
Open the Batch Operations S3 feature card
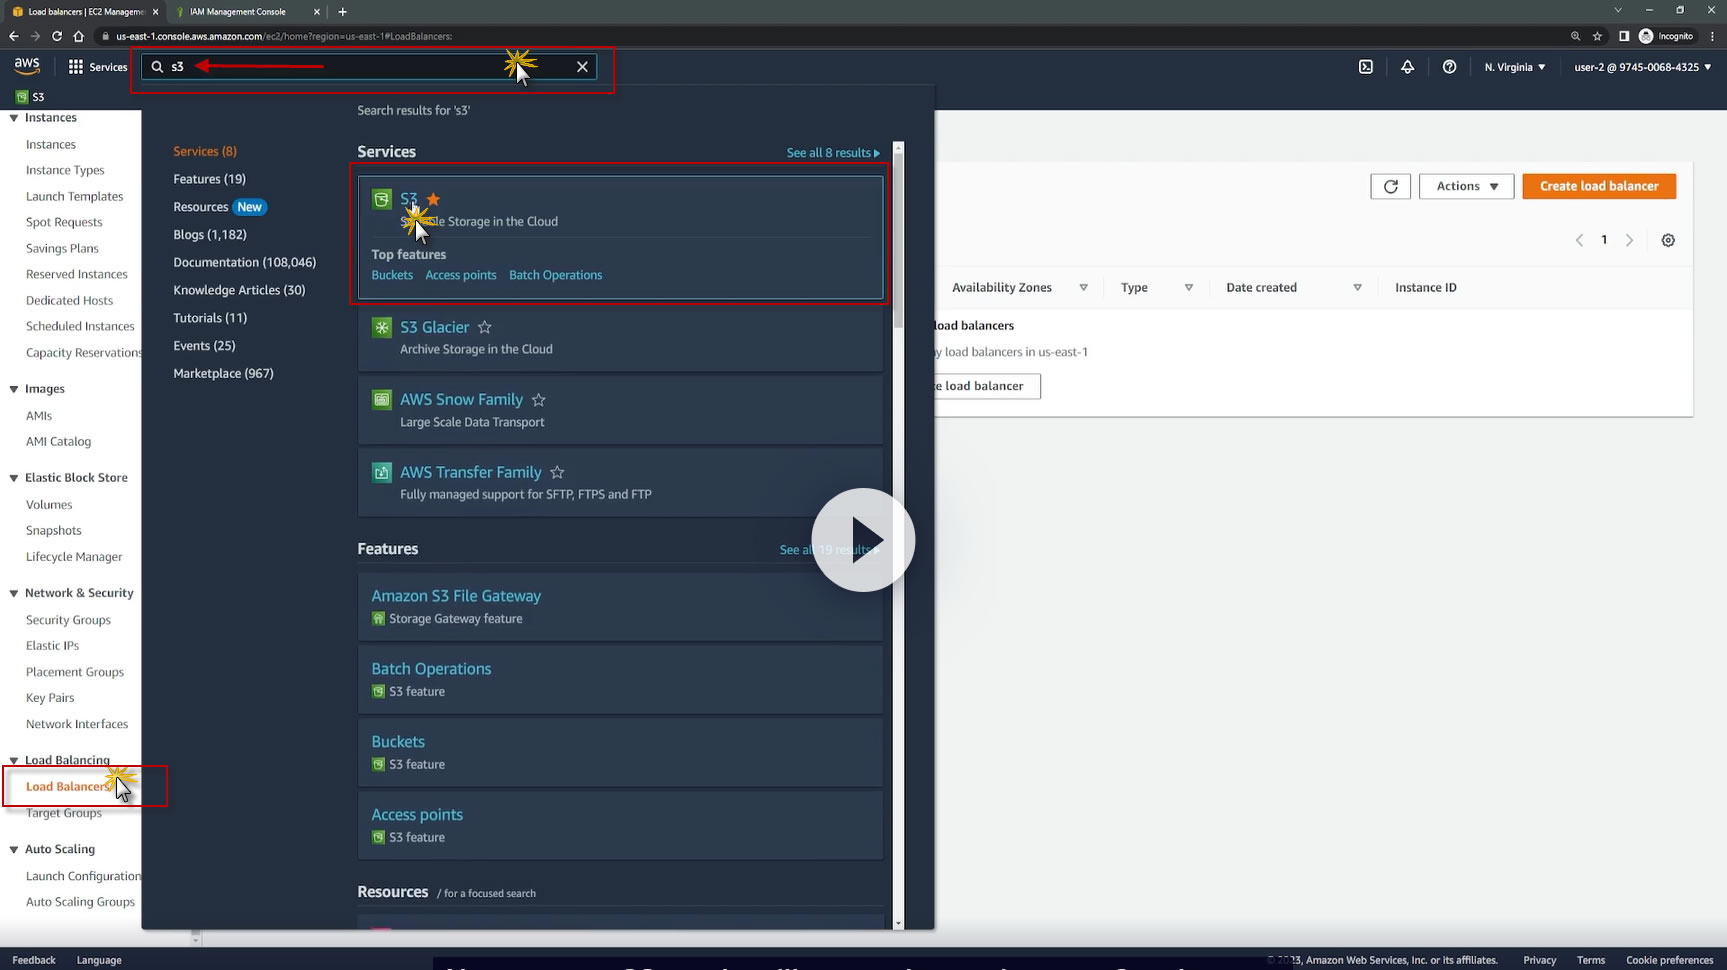(620, 679)
